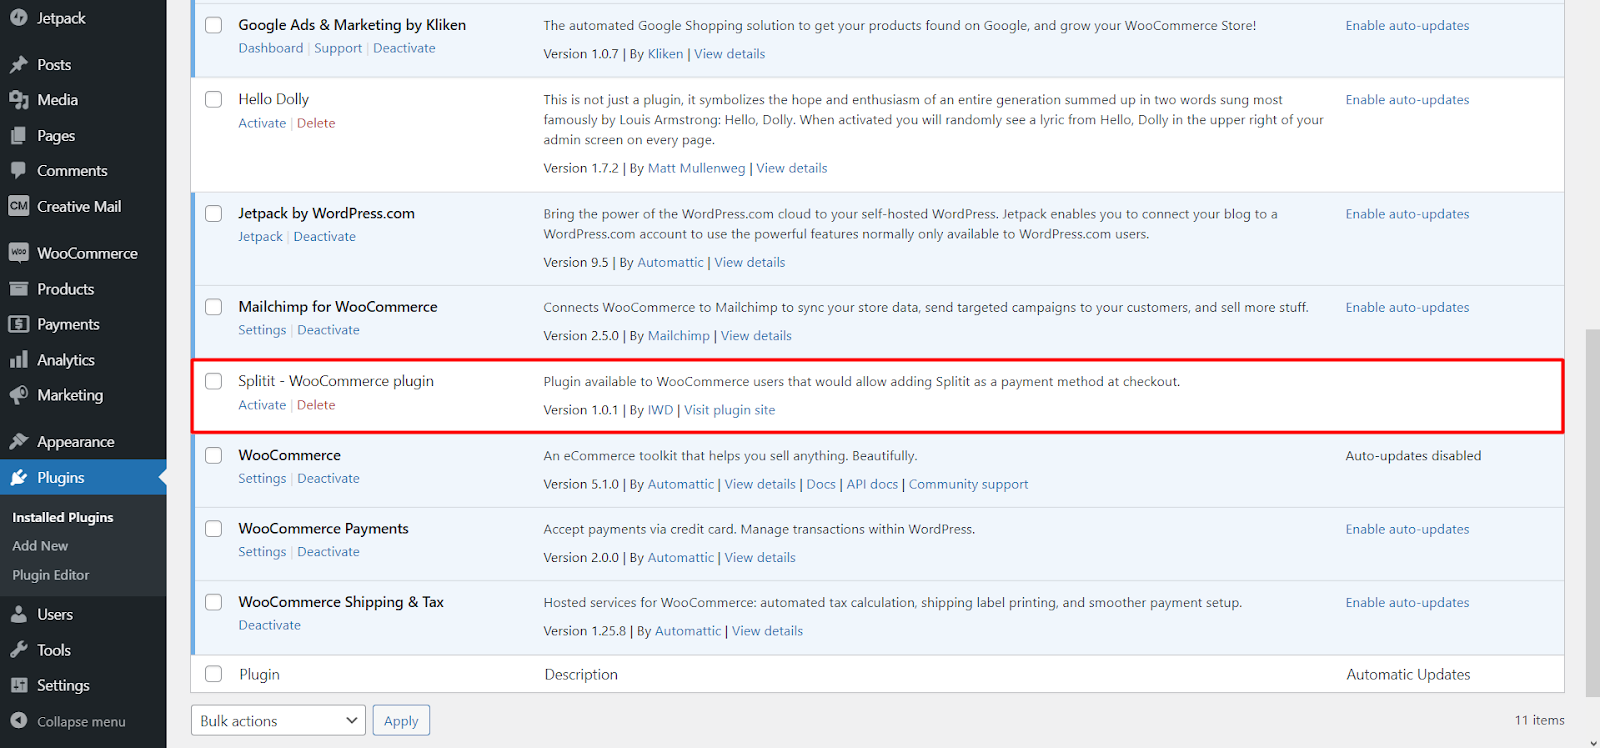Image resolution: width=1600 pixels, height=748 pixels.
Task: Delete the Splitit WooCommerce plugin
Action: [x=316, y=405]
